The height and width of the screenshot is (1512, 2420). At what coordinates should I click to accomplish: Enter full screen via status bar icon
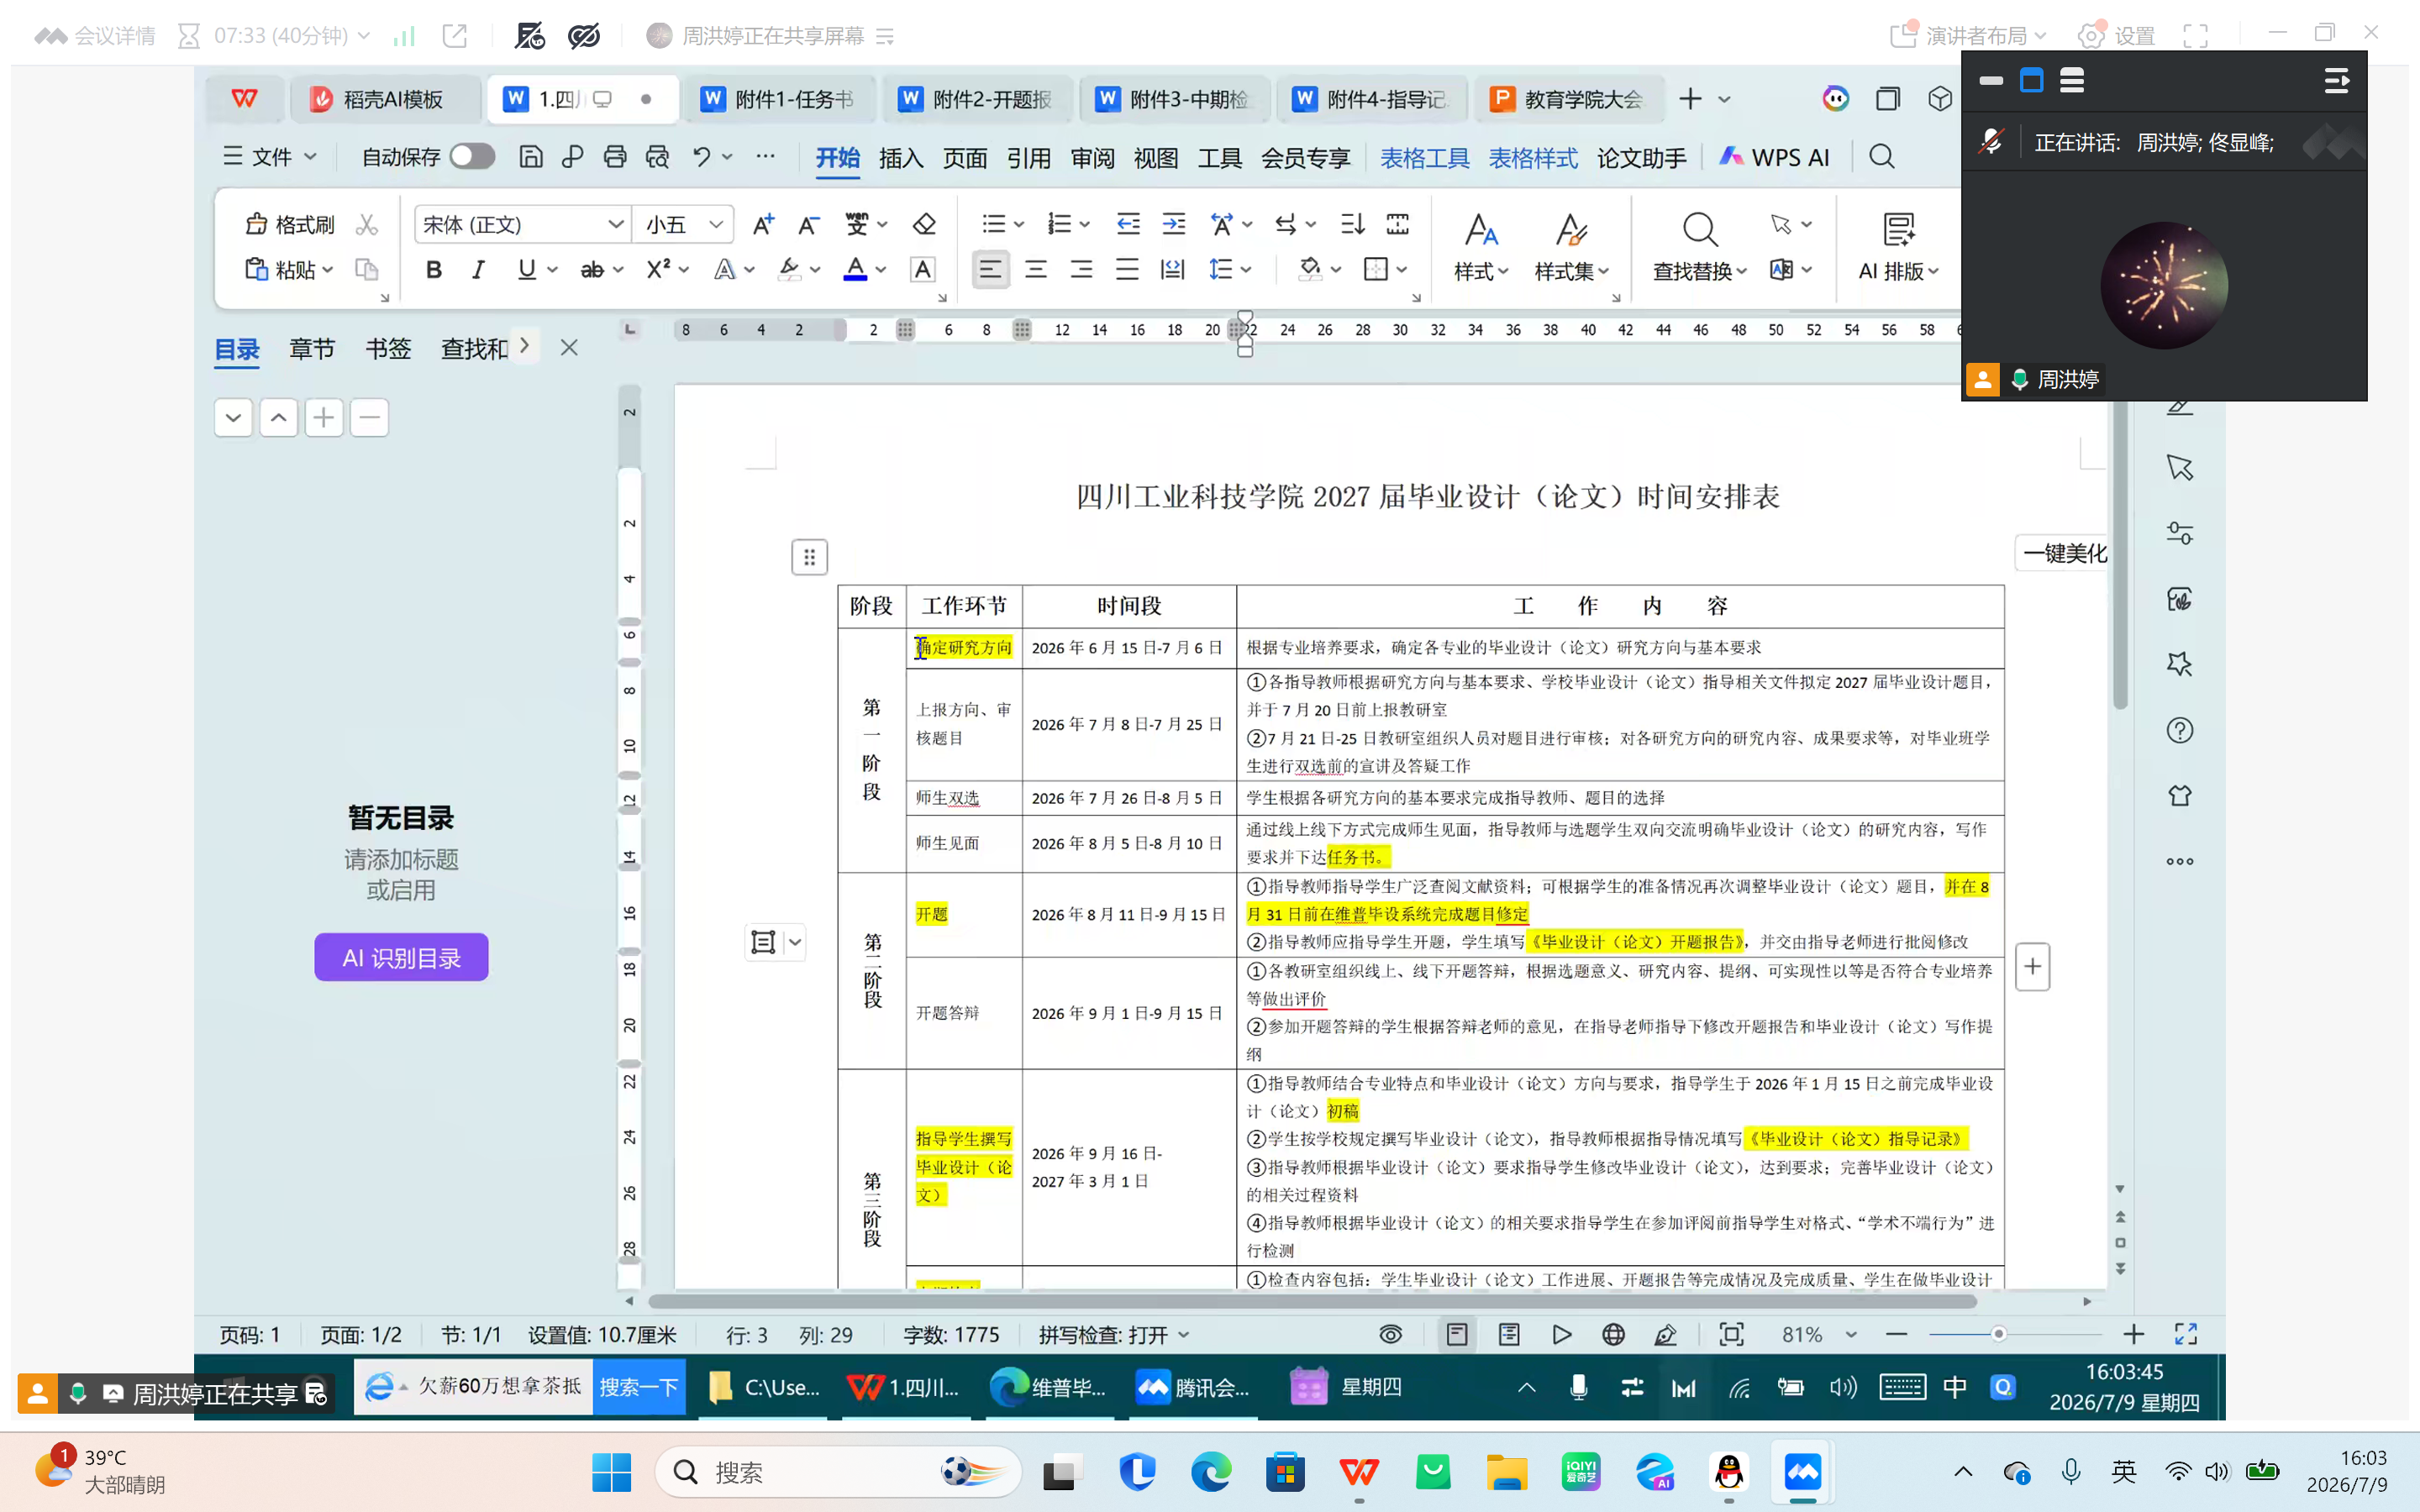2186,1335
